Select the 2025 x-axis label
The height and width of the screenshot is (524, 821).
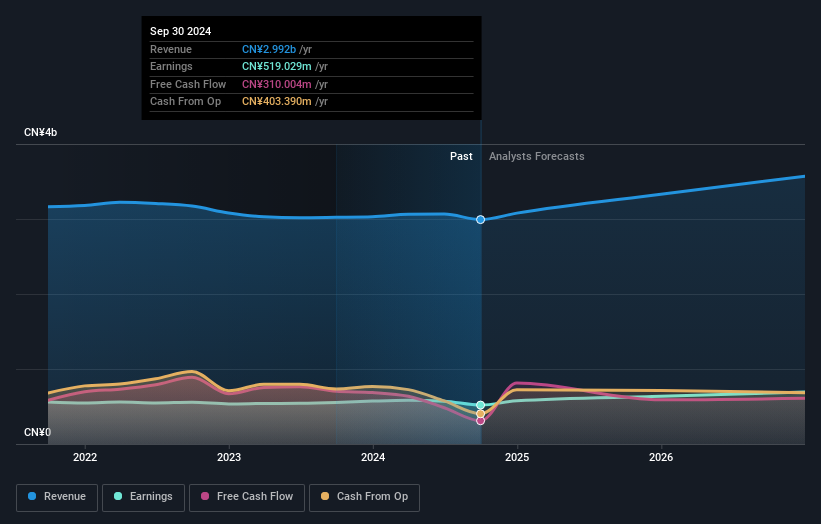(x=517, y=457)
